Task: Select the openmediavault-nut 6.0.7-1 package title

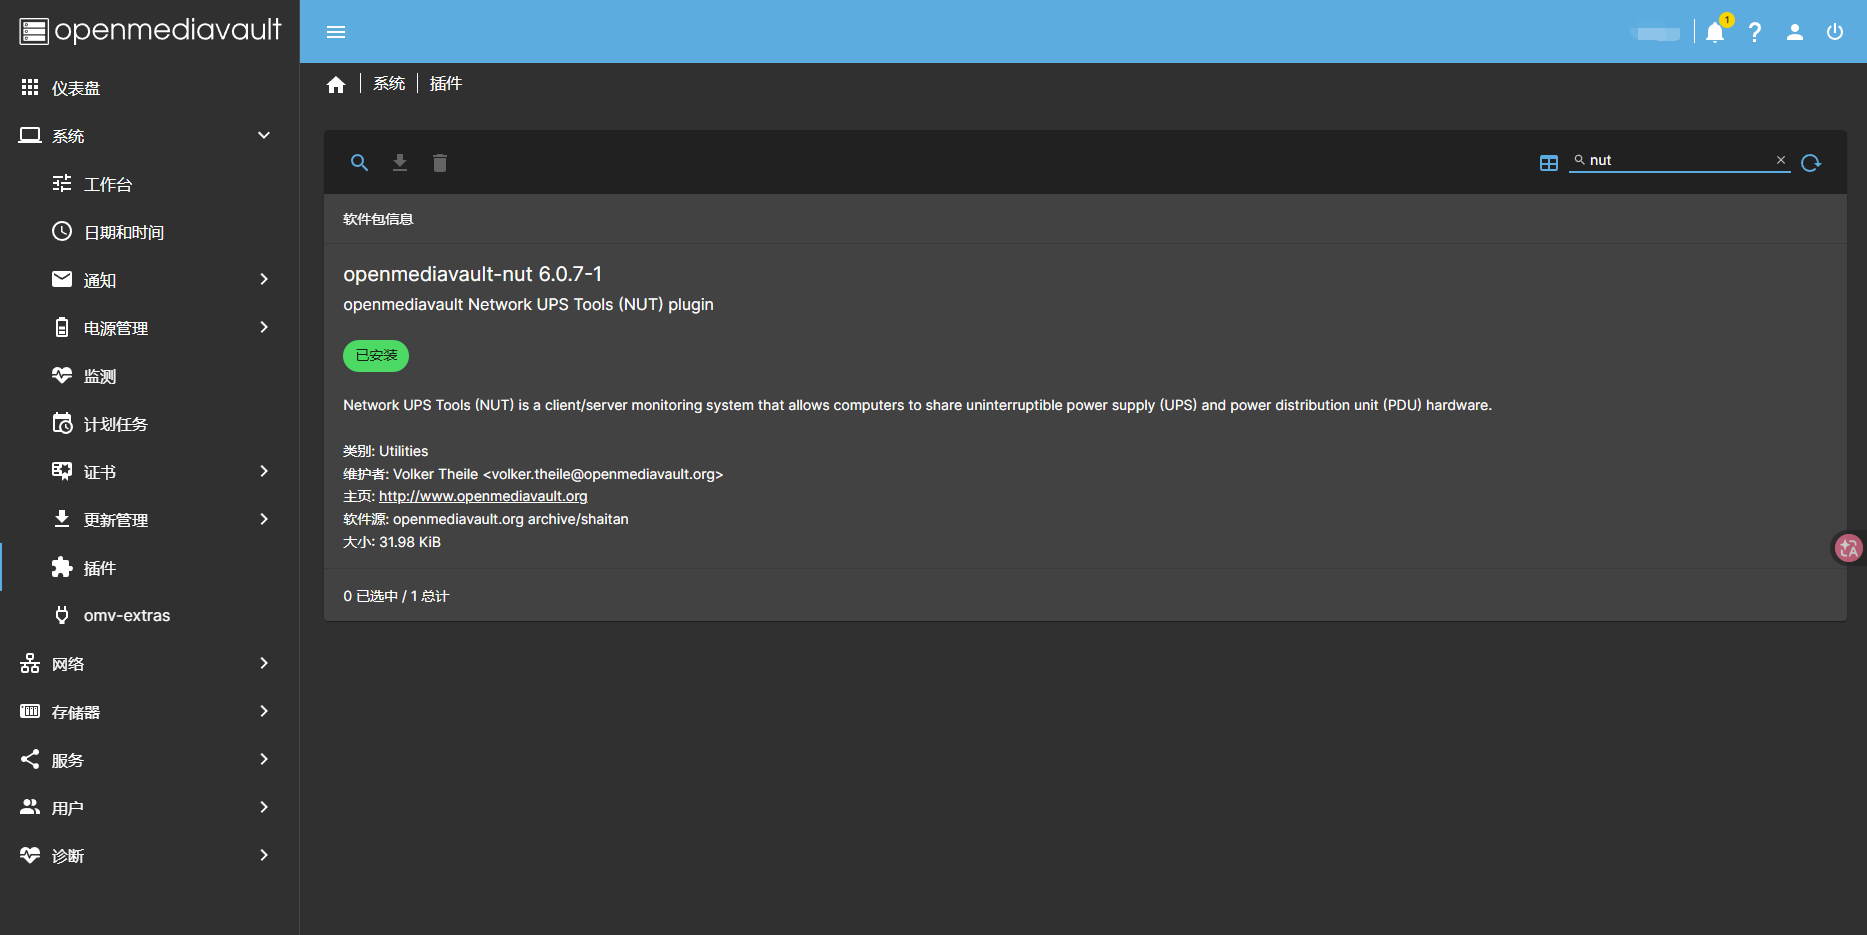Action: pos(473,274)
